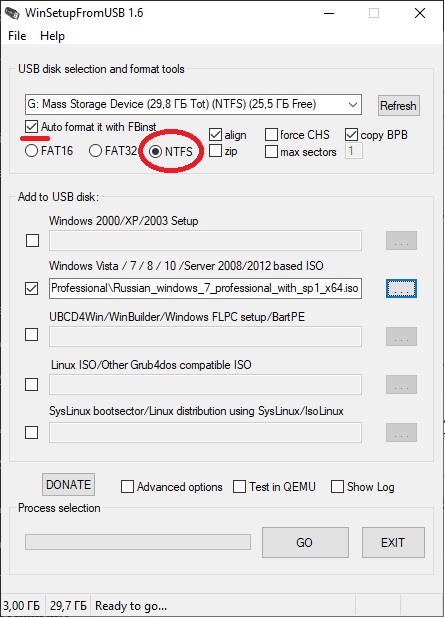Viewport: 445px width, 618px height.
Task: Select the FAT32 file system option
Action: (95, 151)
